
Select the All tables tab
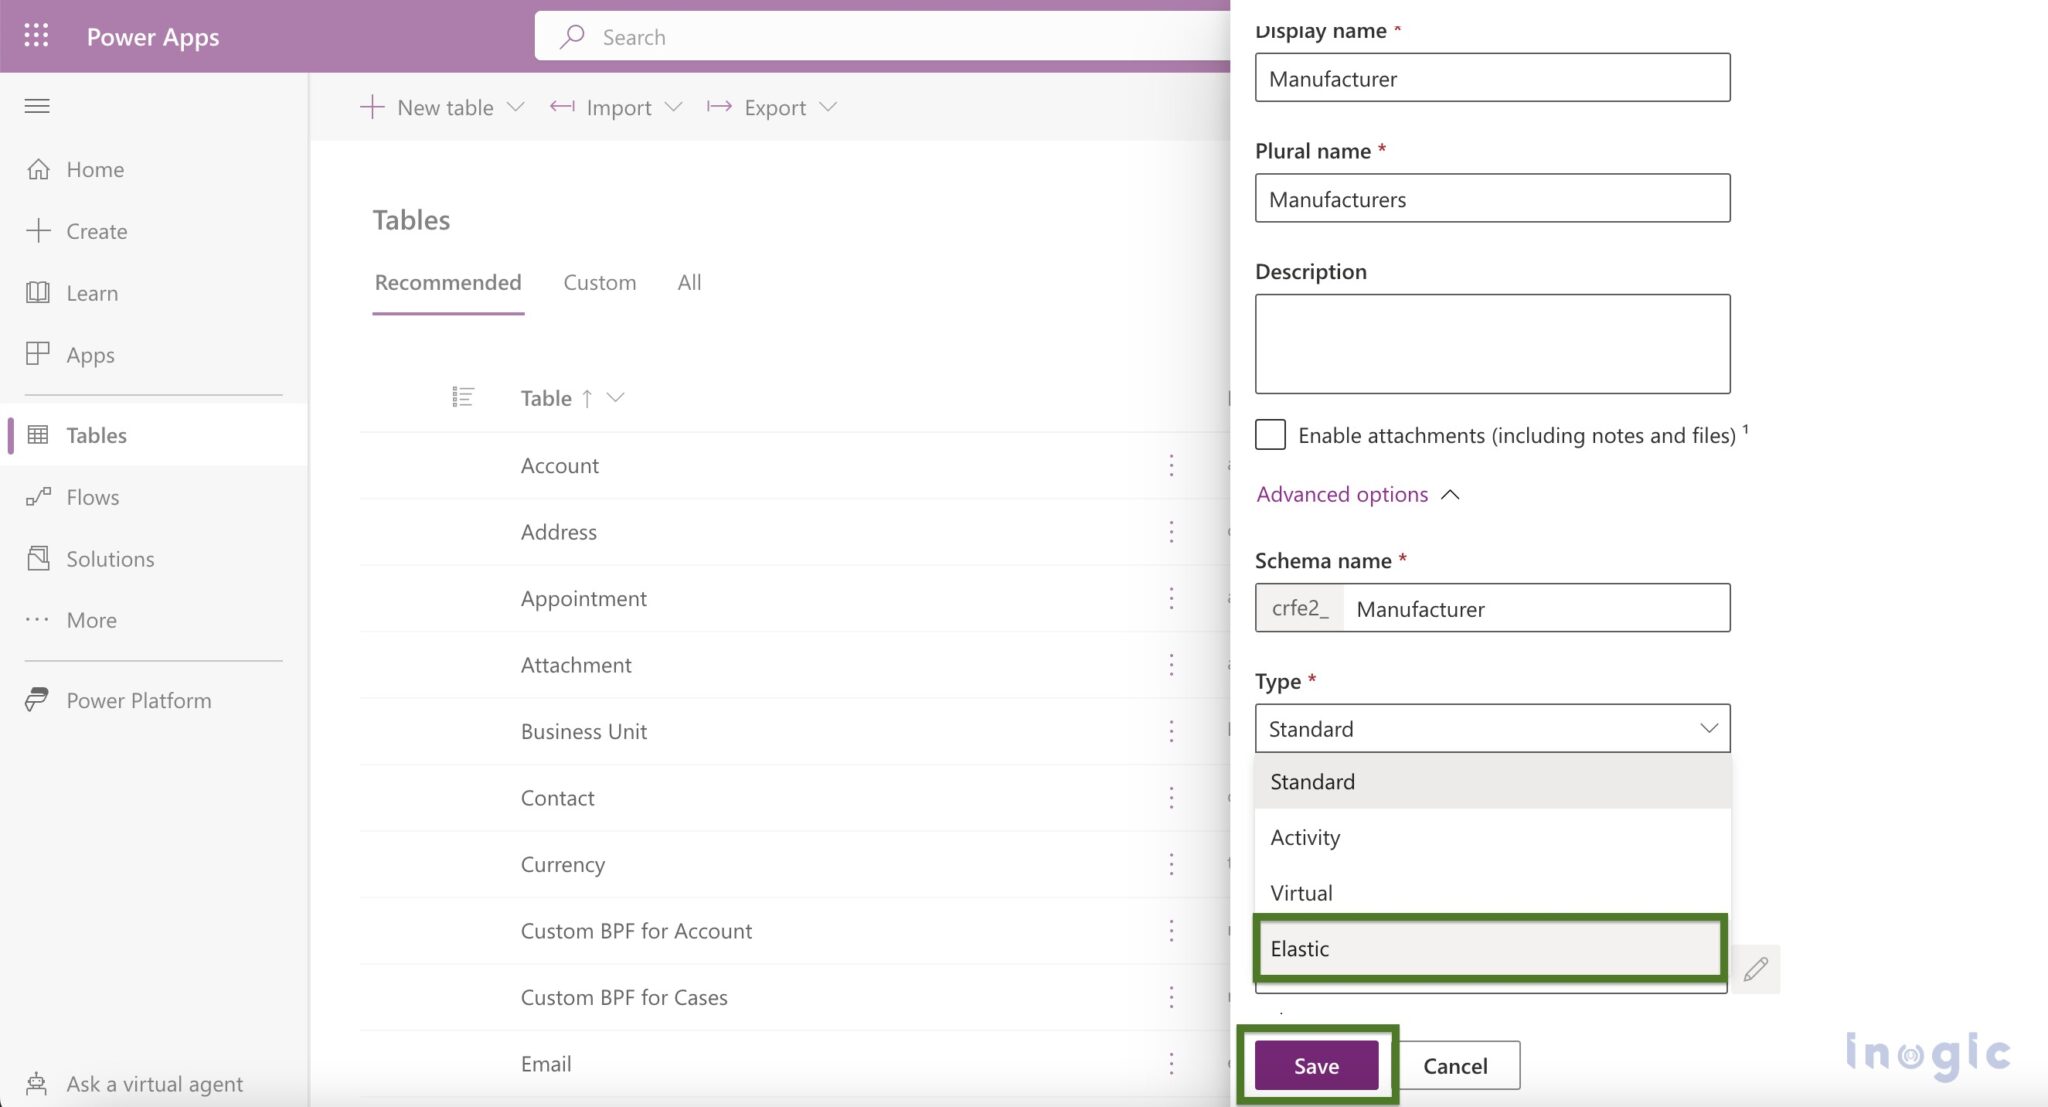(x=688, y=282)
